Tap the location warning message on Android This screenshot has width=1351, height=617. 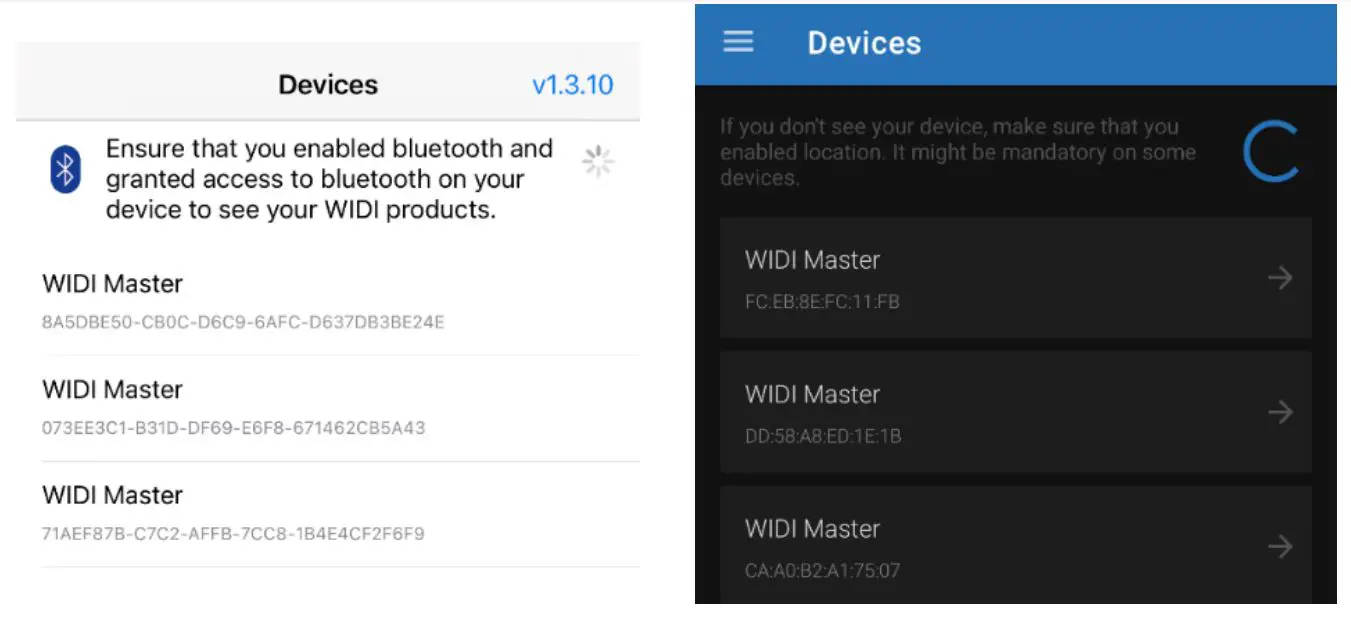pyautogui.click(x=957, y=151)
